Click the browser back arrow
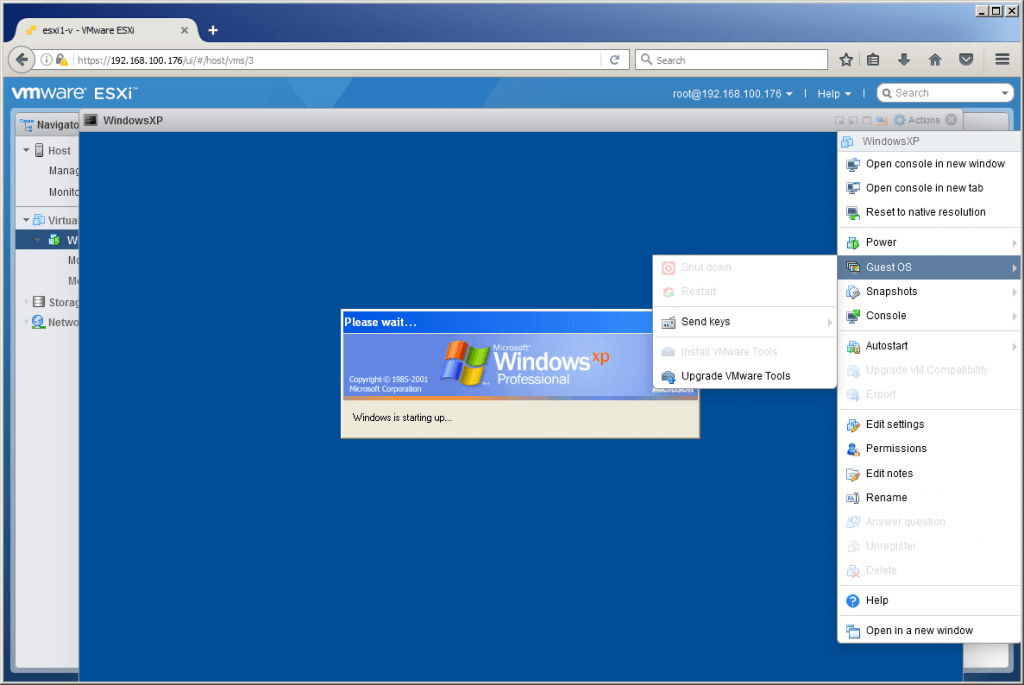1024x685 pixels. tap(22, 59)
